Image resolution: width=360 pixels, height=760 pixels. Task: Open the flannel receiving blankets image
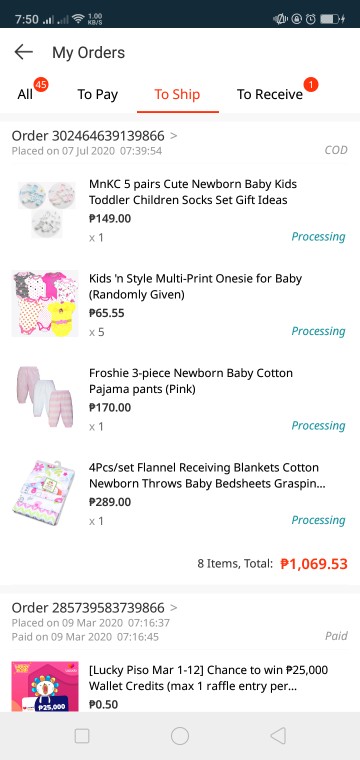(x=44, y=492)
